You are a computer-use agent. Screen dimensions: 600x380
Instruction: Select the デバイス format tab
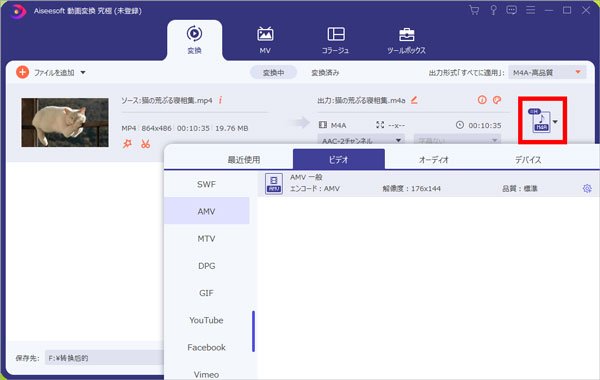[x=528, y=160]
